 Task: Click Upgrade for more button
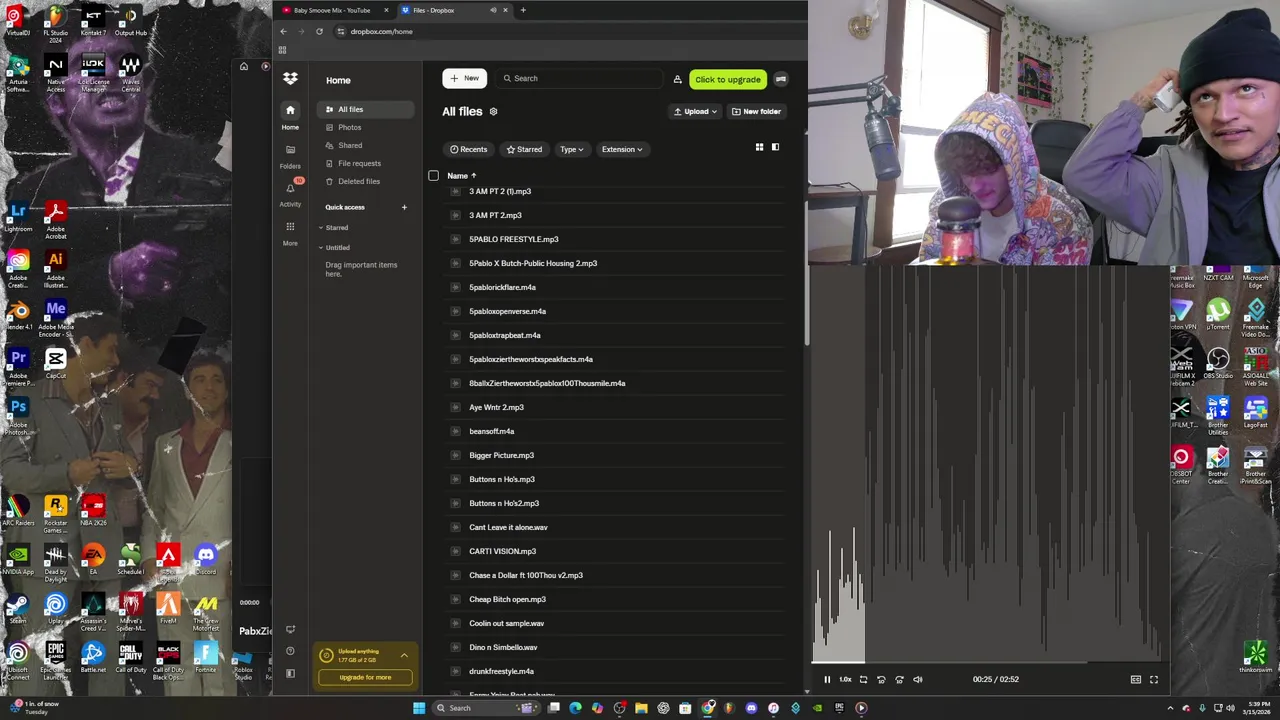coord(365,677)
